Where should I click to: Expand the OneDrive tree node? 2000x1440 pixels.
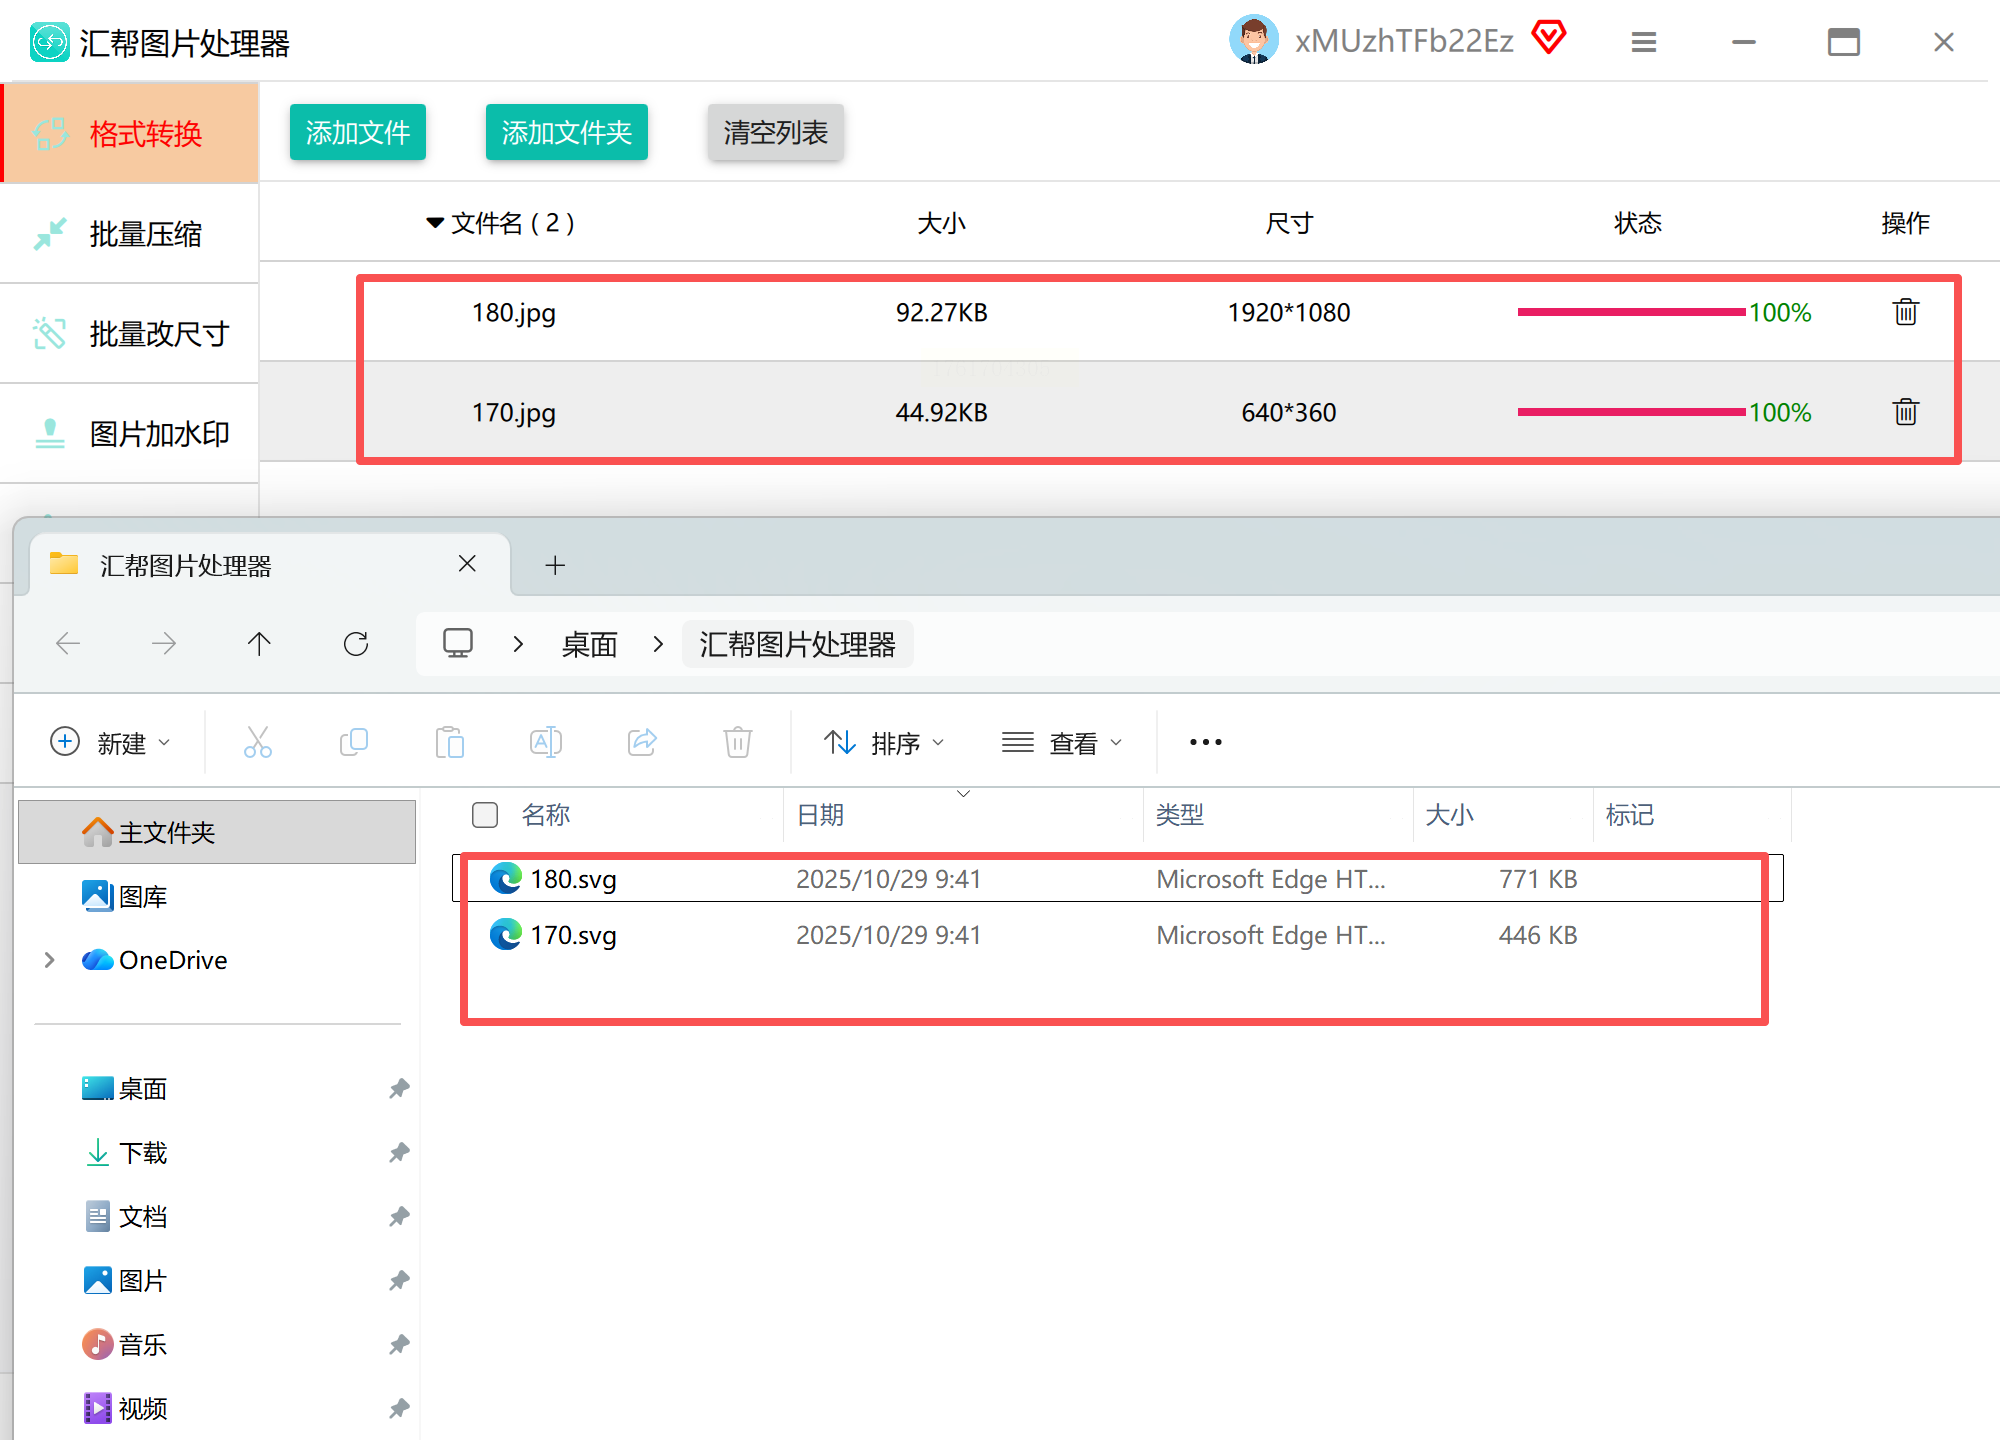(x=49, y=960)
